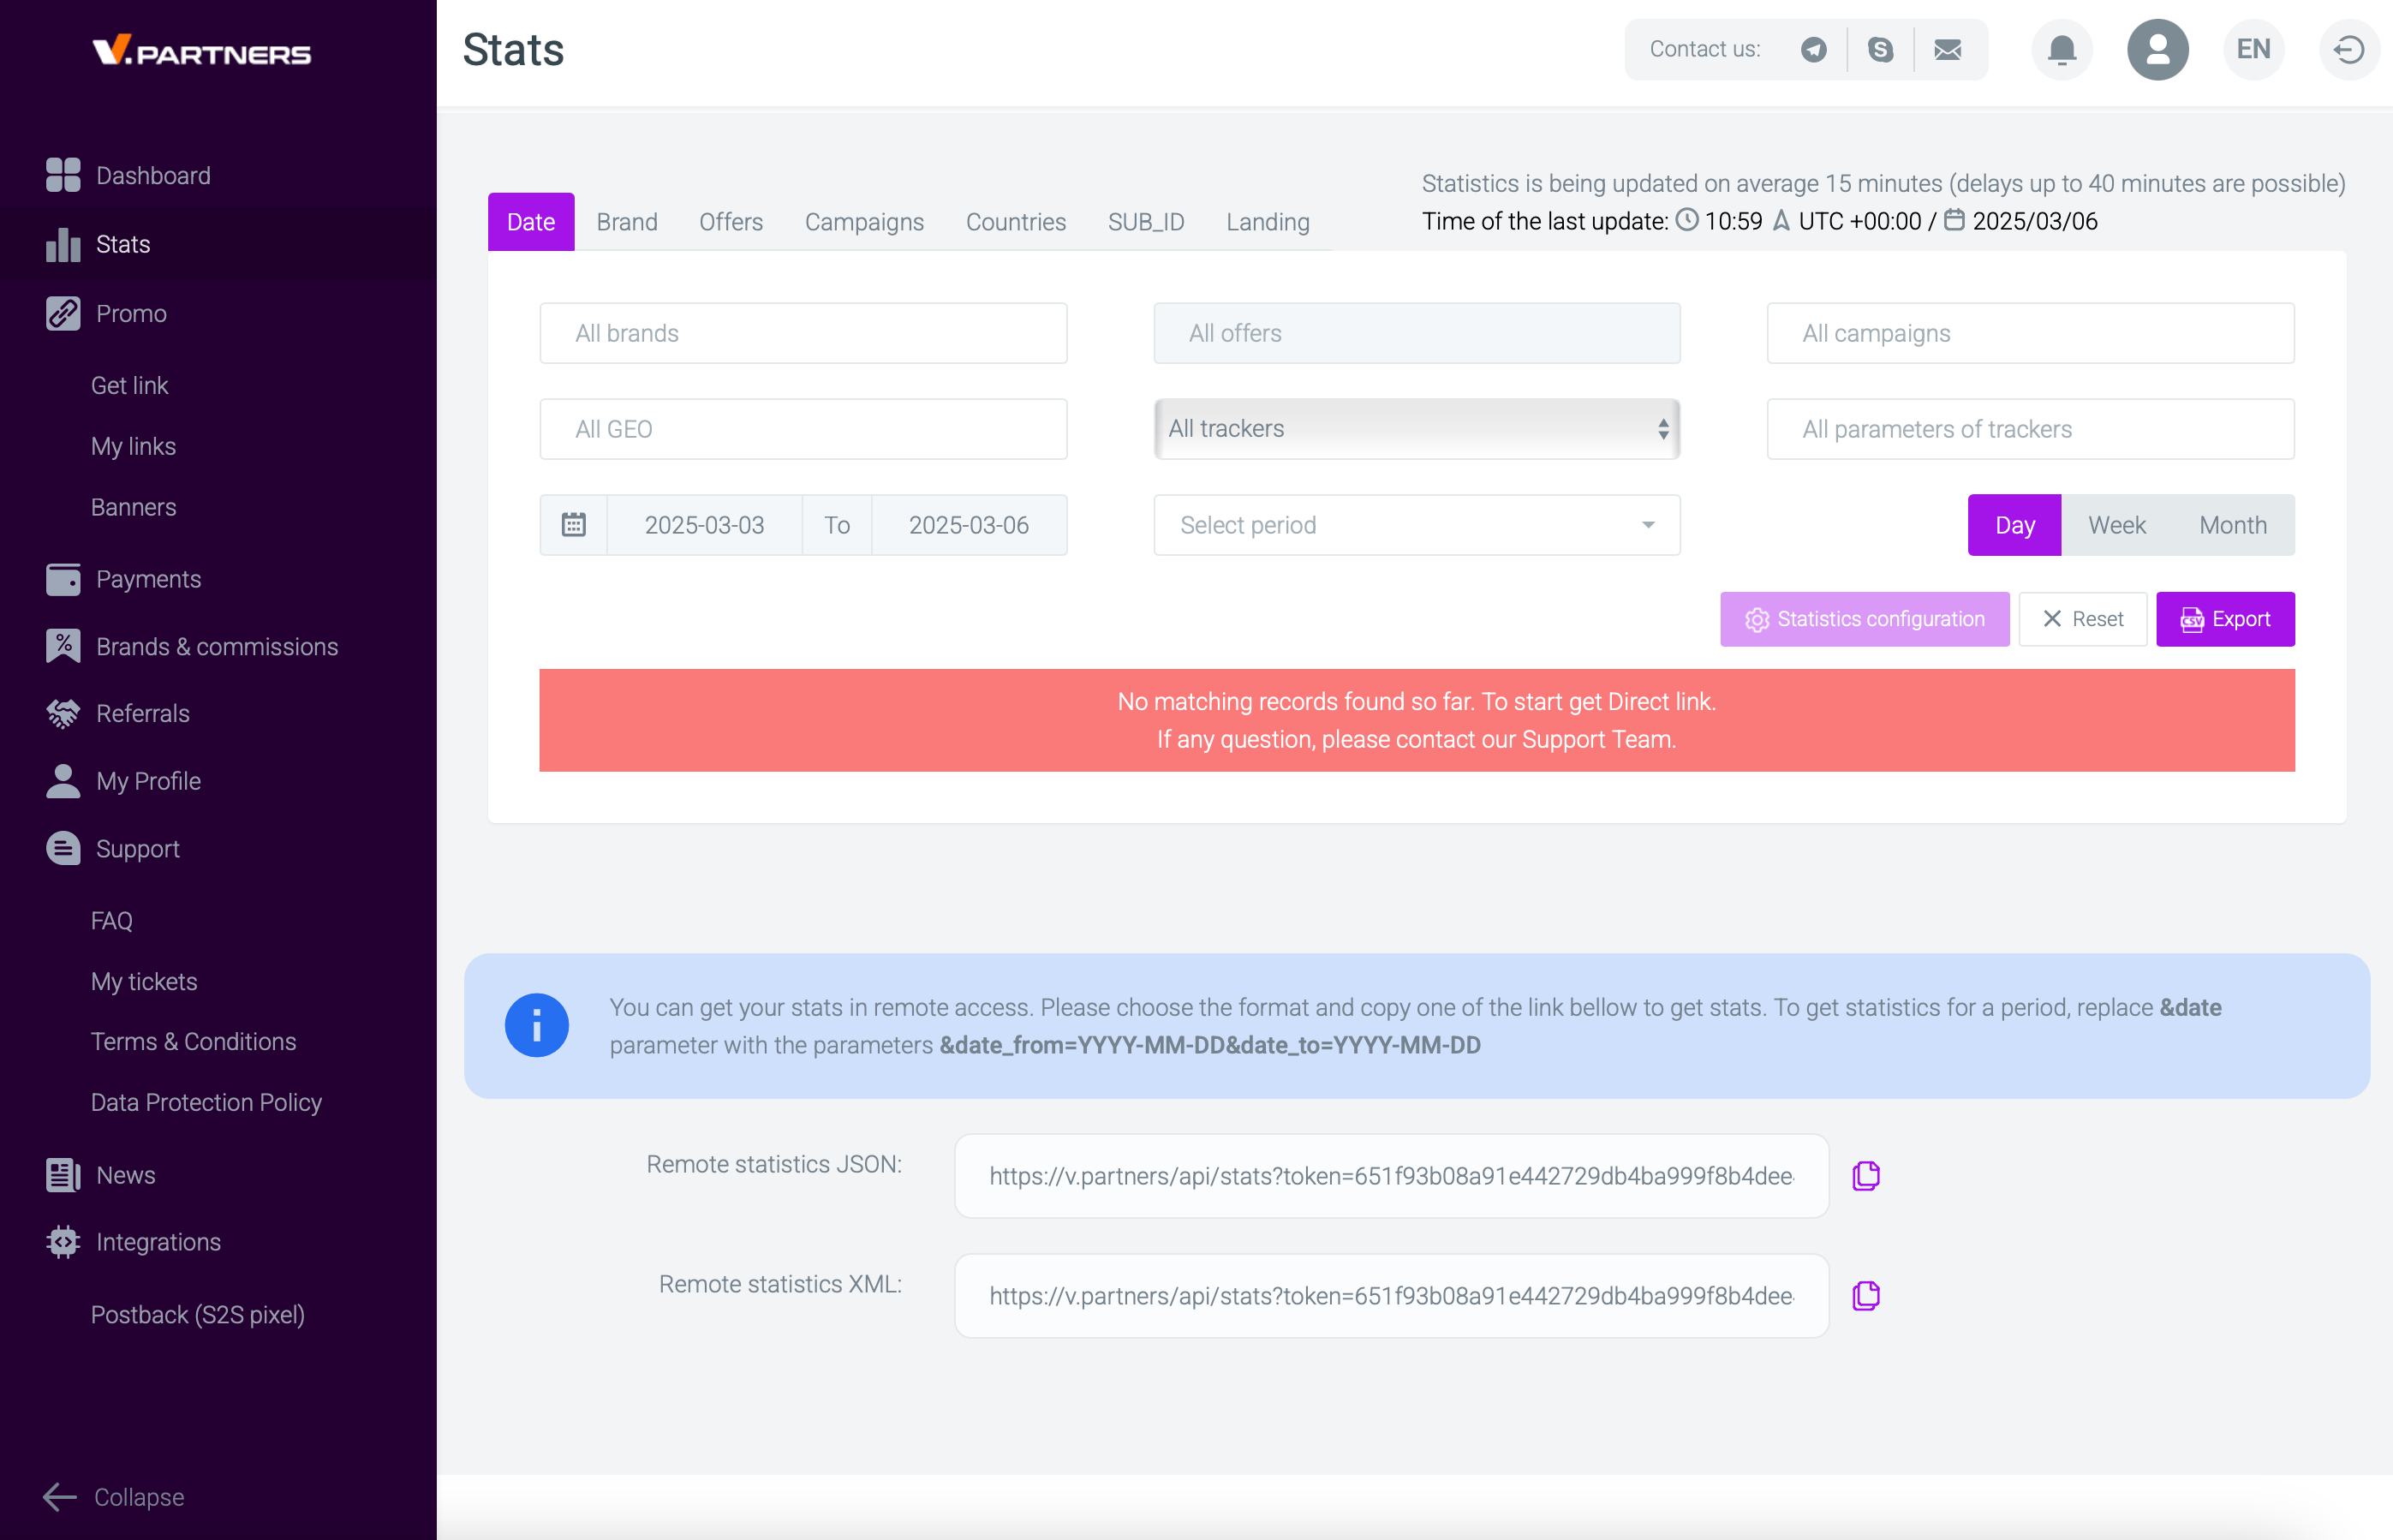Open Get link in sidebar

(x=129, y=385)
